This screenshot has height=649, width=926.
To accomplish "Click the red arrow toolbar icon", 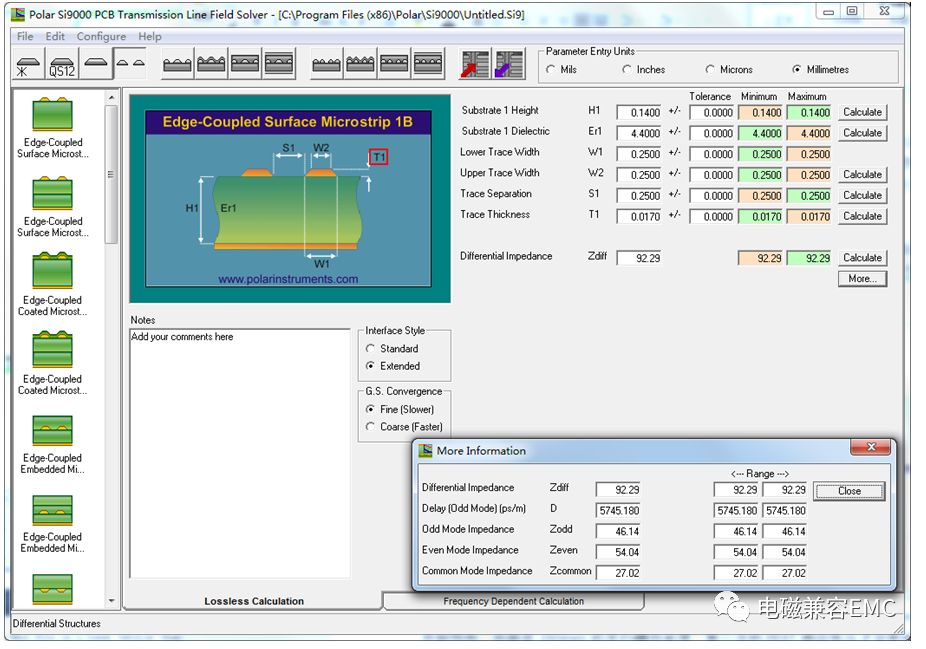I will (475, 64).
